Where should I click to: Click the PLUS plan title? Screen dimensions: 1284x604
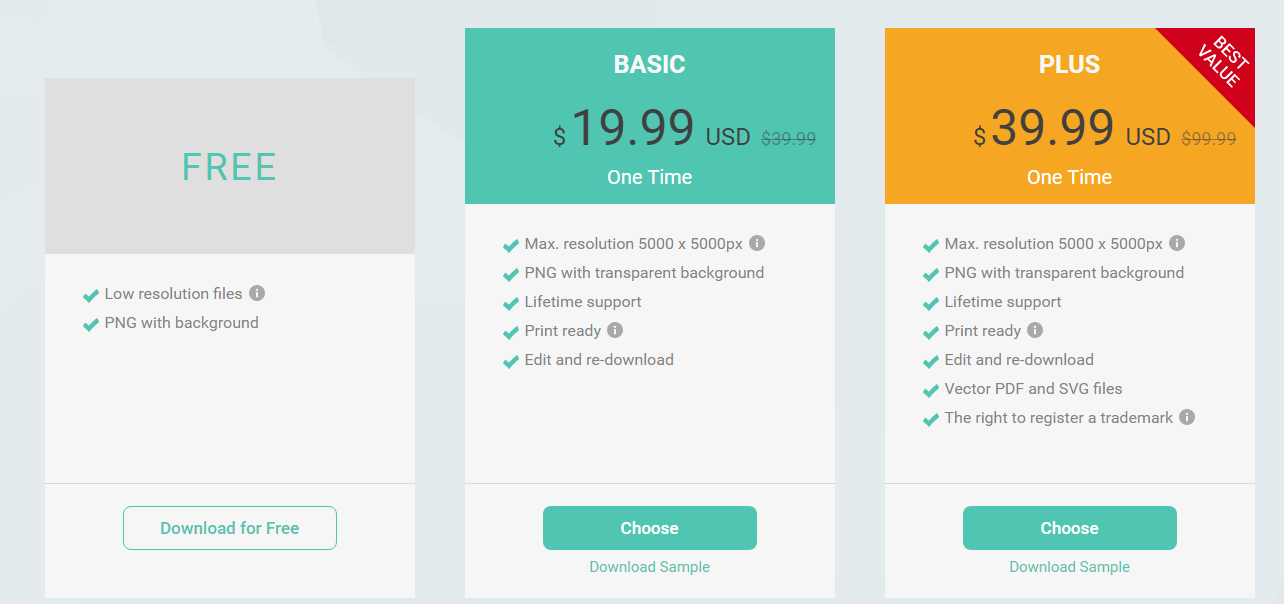click(1070, 65)
